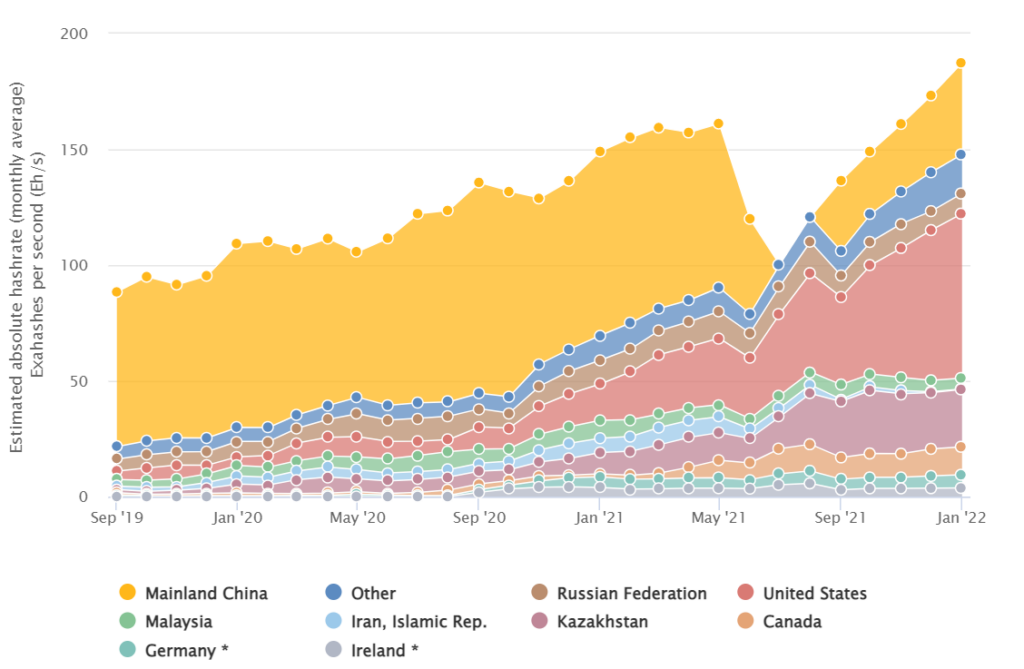Click the Canada orange legend marker
This screenshot has width=1024, height=669.
[745, 621]
